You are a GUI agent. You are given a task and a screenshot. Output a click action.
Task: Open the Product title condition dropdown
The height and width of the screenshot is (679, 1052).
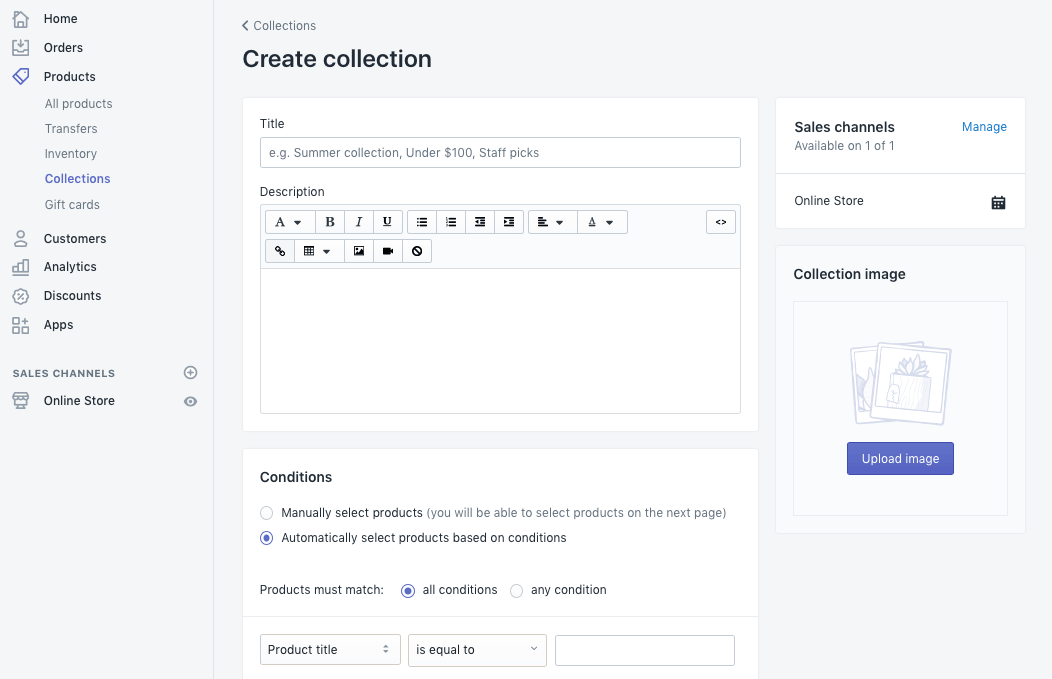click(330, 650)
